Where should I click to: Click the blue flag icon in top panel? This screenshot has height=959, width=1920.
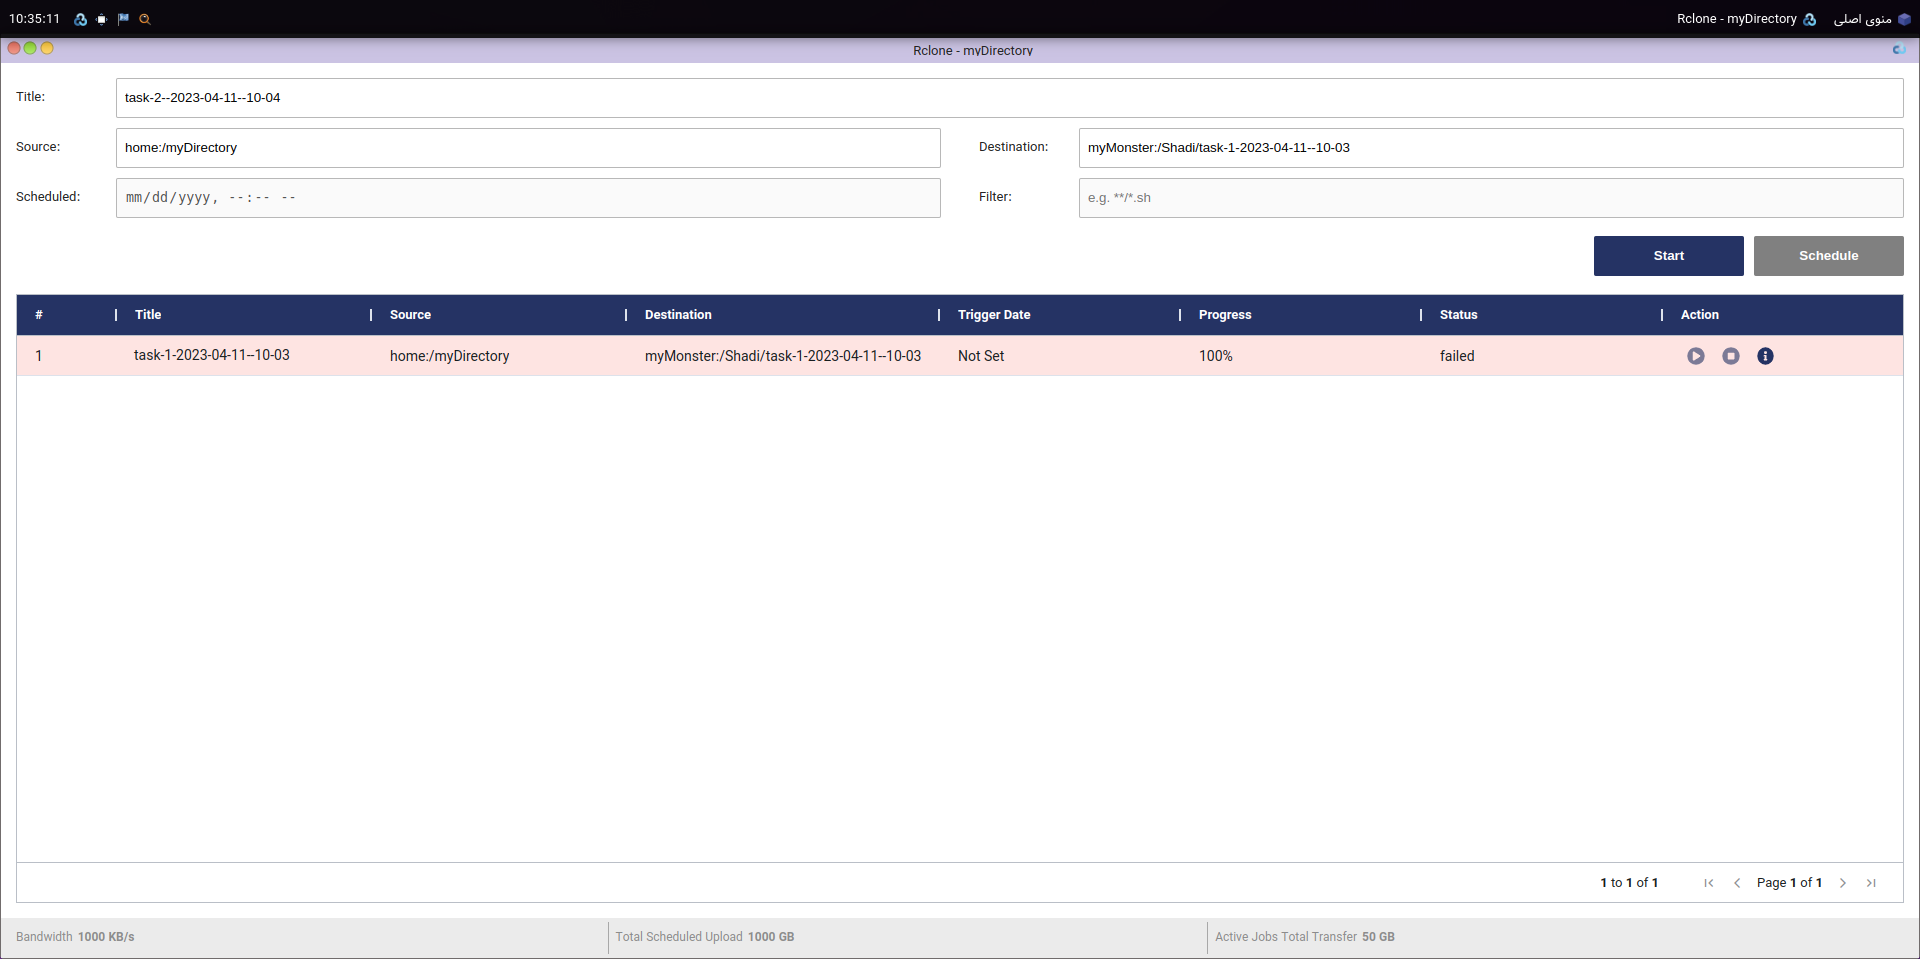[123, 19]
